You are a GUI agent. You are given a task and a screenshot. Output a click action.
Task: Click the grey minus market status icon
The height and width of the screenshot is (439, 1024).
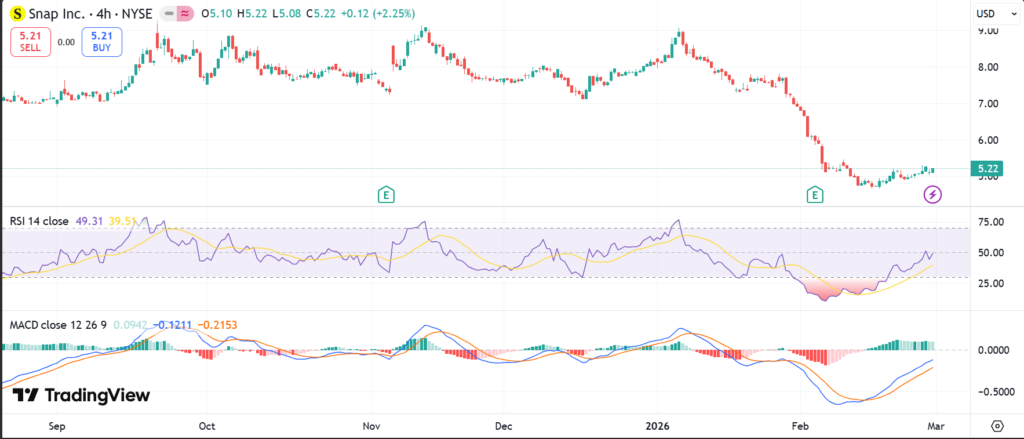(x=166, y=15)
